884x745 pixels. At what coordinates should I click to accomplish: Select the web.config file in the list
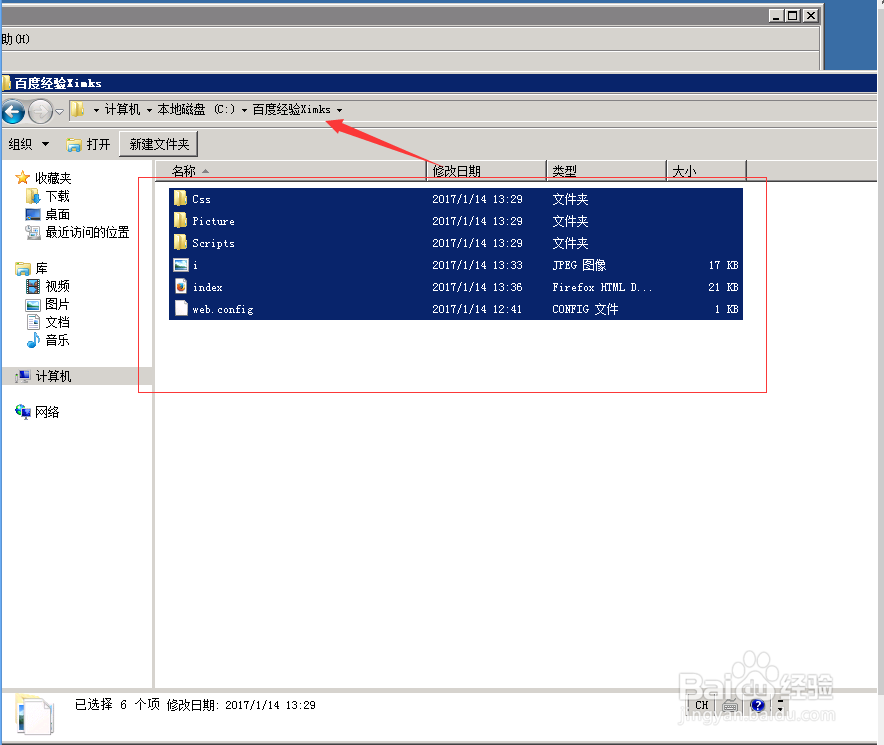coord(222,309)
